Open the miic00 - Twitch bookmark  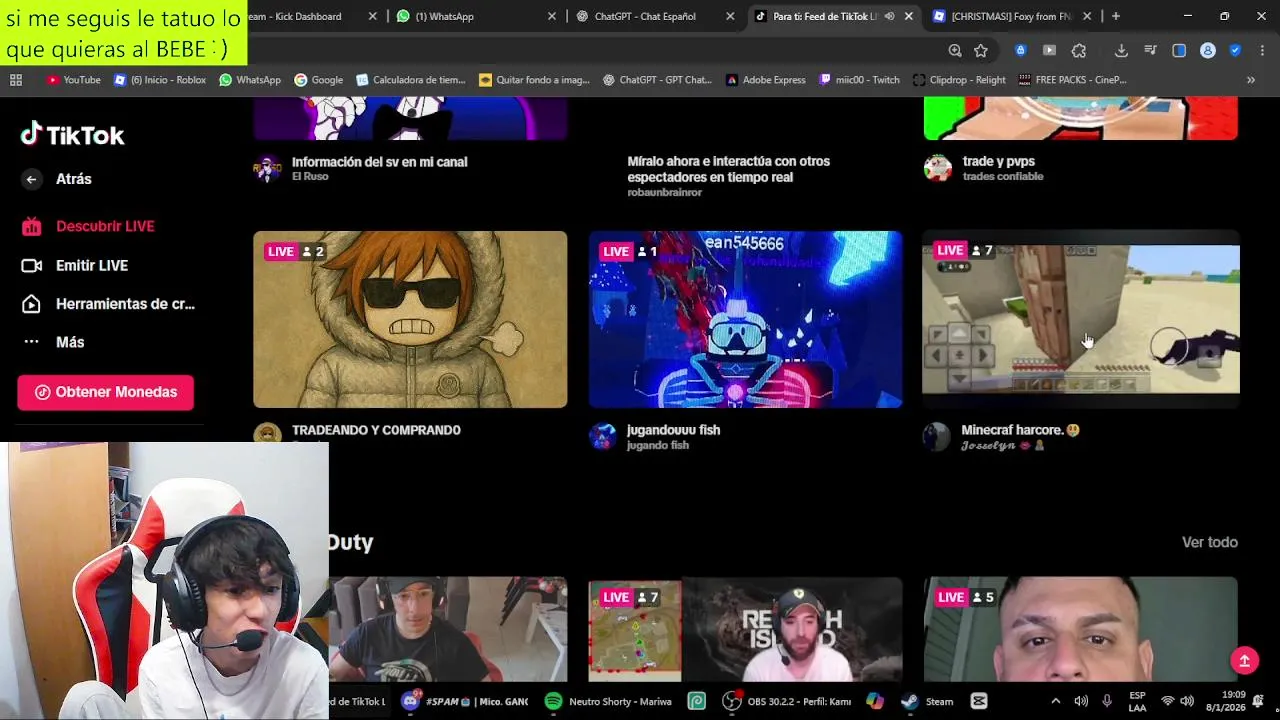click(858, 80)
